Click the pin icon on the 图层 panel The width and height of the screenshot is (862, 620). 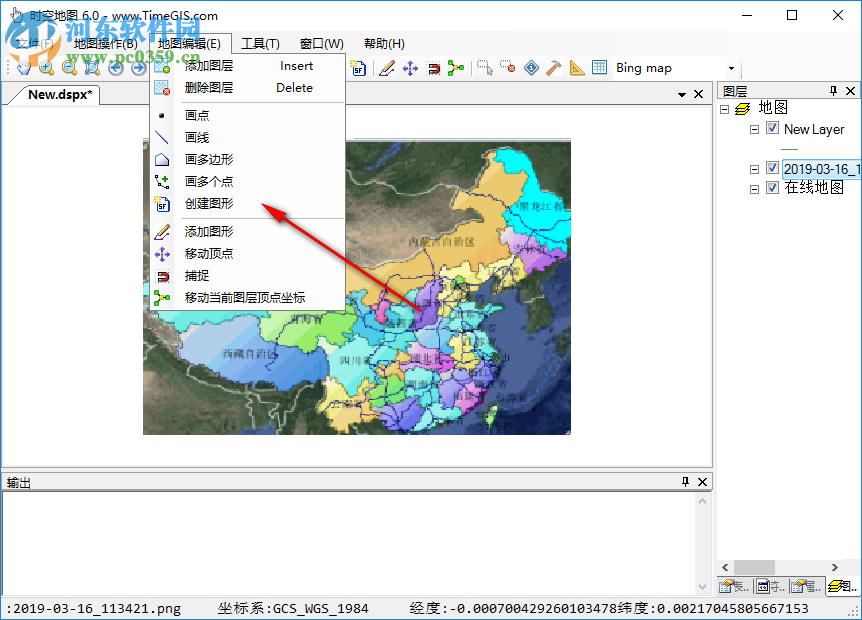pos(833,89)
